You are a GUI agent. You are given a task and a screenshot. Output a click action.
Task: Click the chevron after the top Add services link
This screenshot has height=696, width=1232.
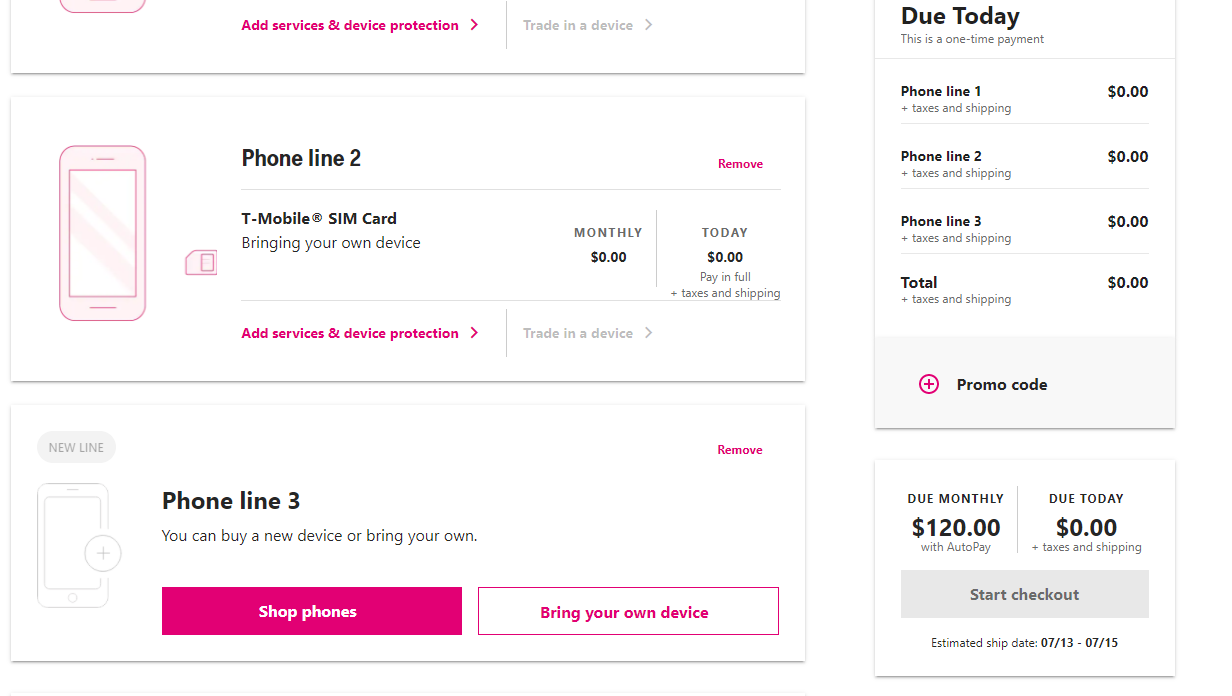[474, 25]
